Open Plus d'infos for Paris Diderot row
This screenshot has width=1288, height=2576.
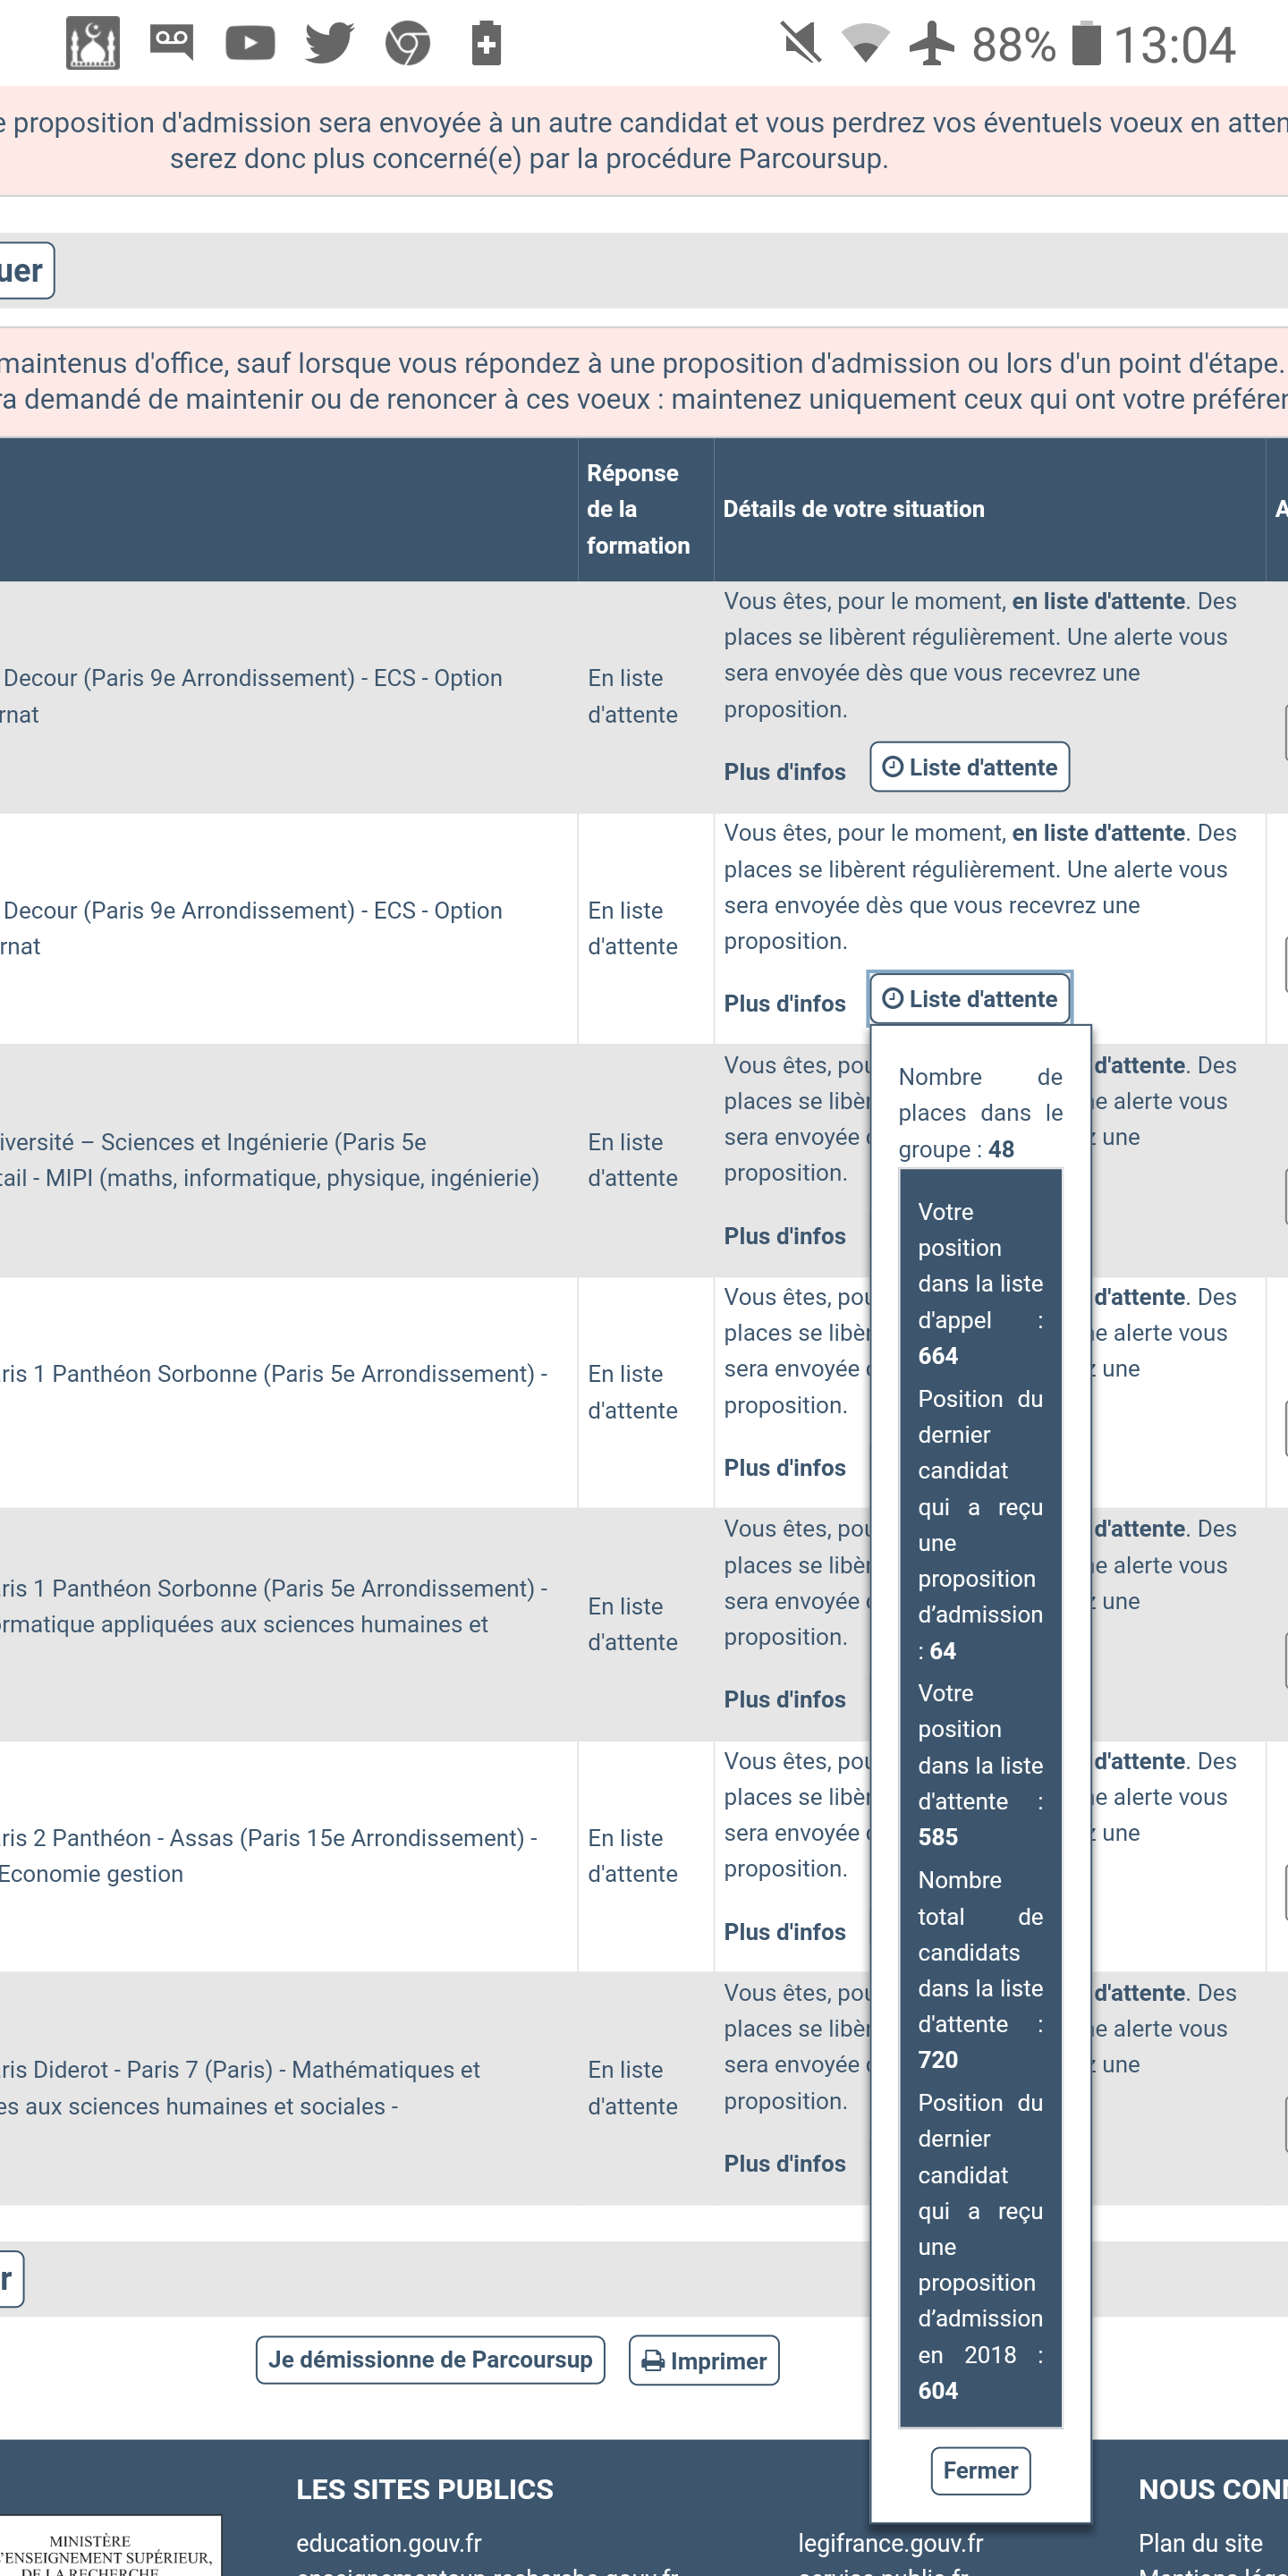coord(785,2164)
